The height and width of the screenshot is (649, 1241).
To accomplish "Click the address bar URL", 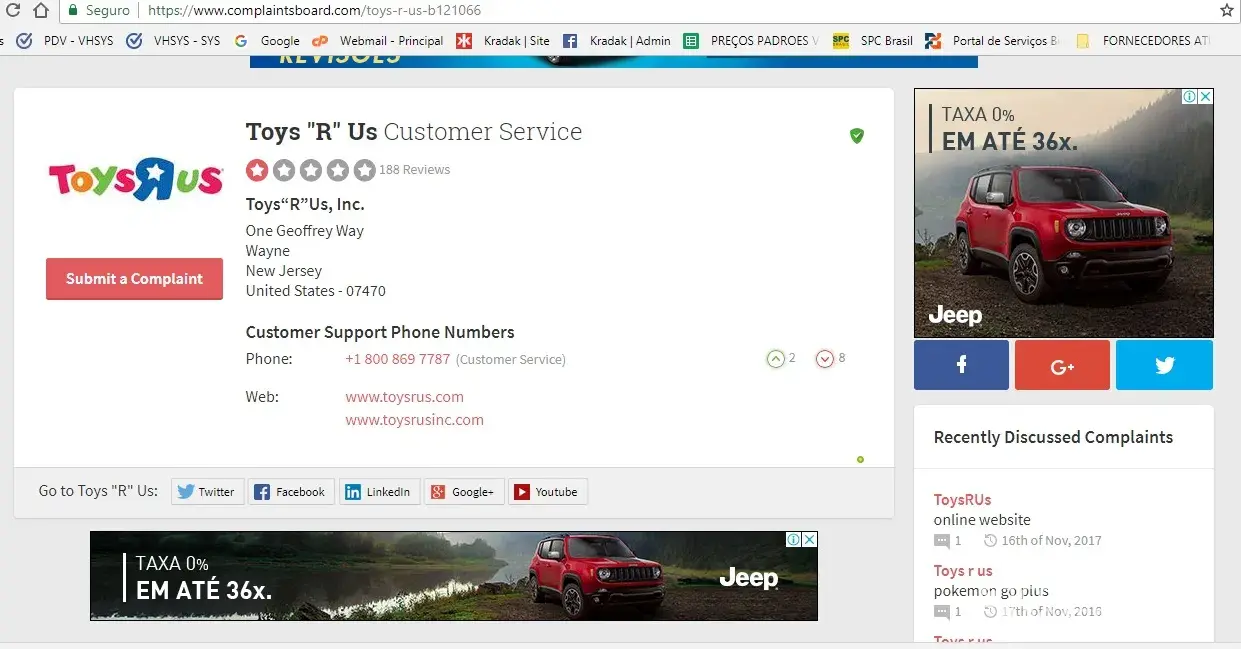I will pos(313,10).
